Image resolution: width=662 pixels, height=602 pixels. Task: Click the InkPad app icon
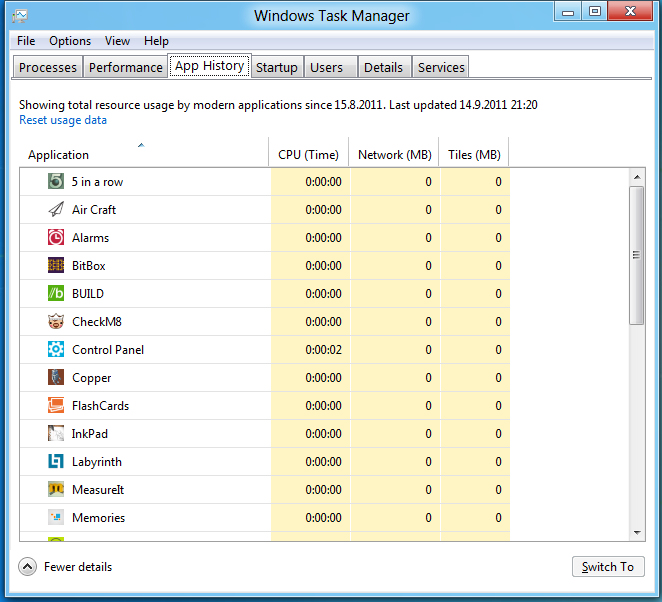click(56, 434)
